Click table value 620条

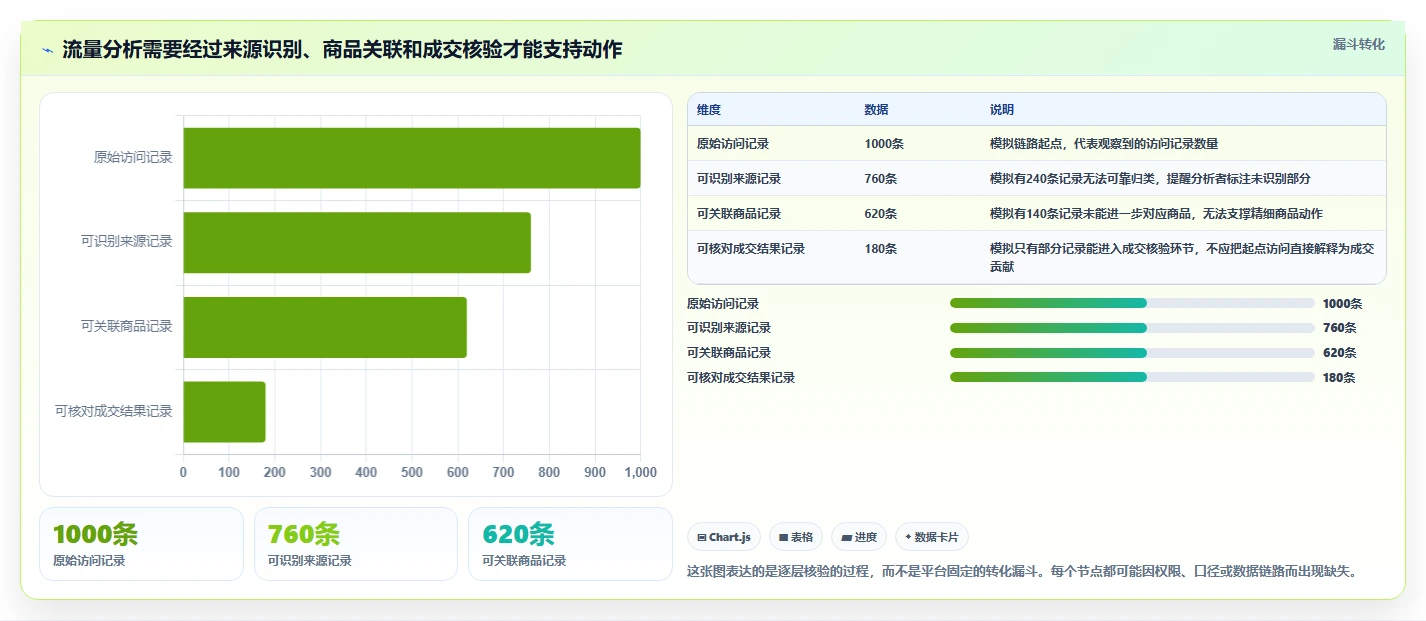click(881, 214)
